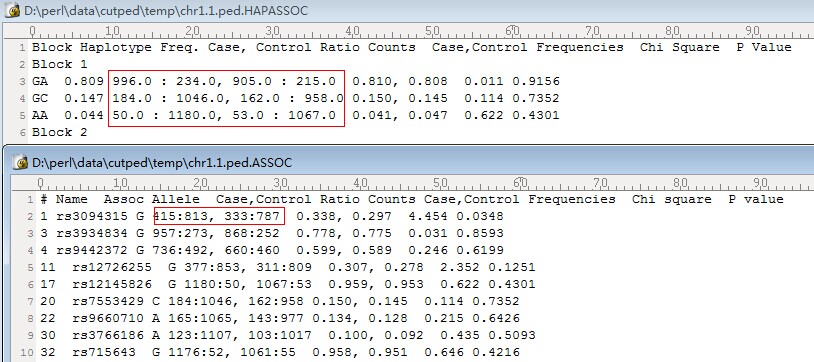The width and height of the screenshot is (814, 362).
Task: Click the chr1.1.ped.ASSOC window file icon
Action: coord(20,163)
